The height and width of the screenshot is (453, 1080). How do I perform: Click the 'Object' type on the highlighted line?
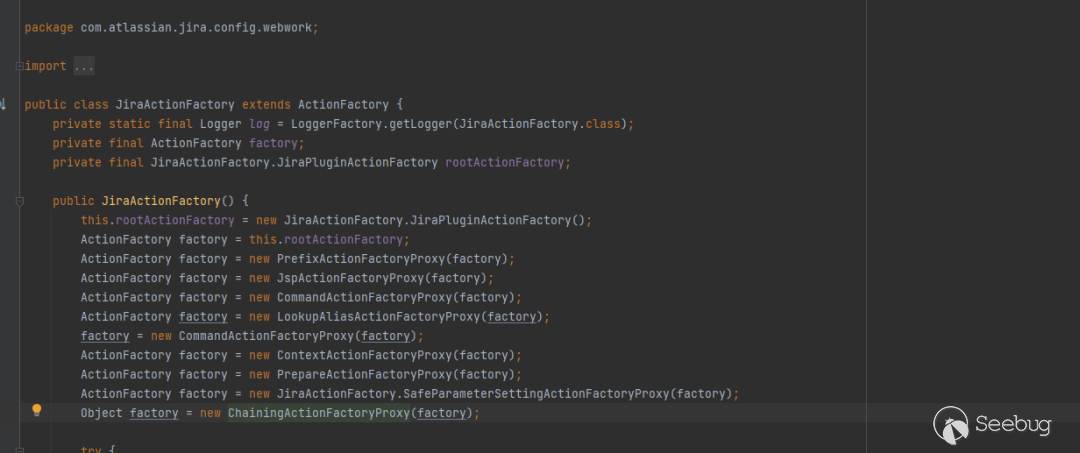[101, 413]
